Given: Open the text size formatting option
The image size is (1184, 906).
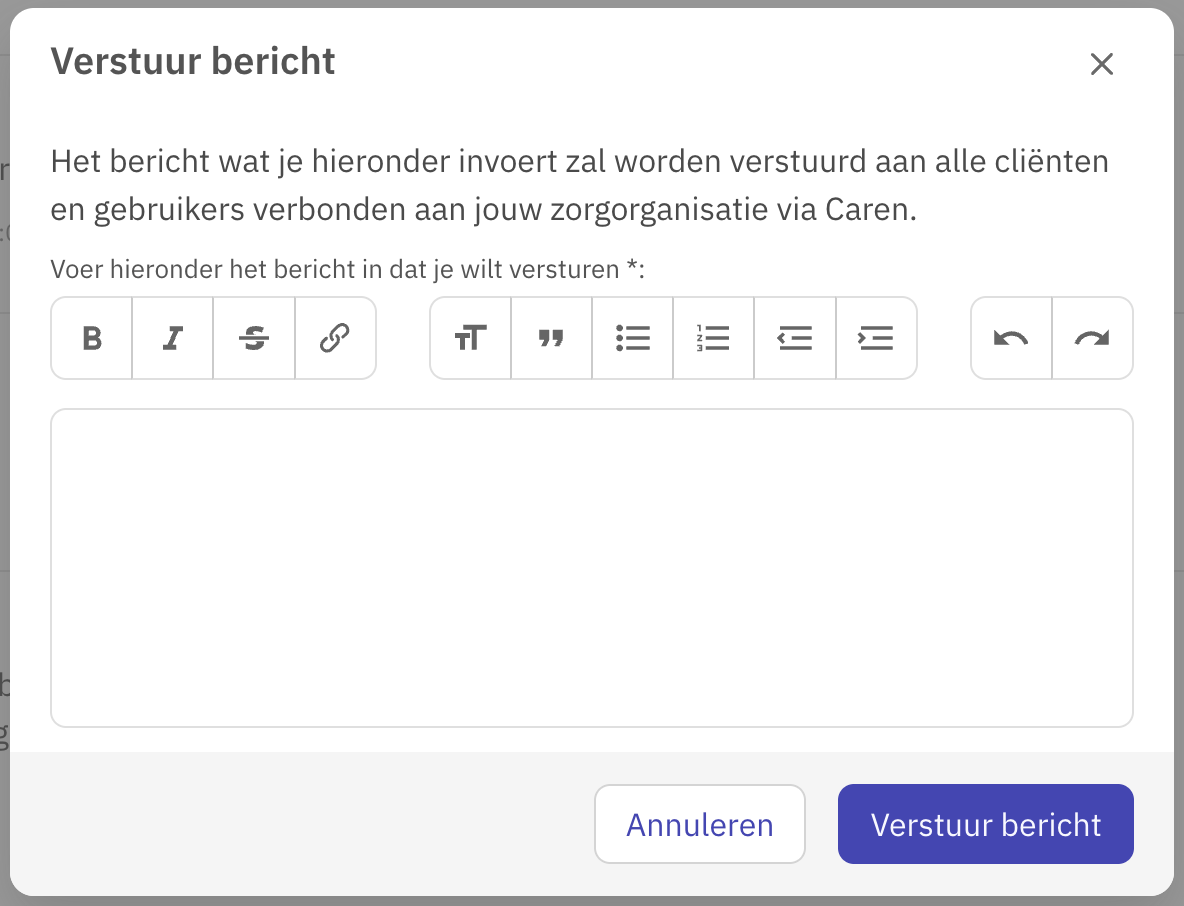Looking at the screenshot, I should tap(470, 338).
